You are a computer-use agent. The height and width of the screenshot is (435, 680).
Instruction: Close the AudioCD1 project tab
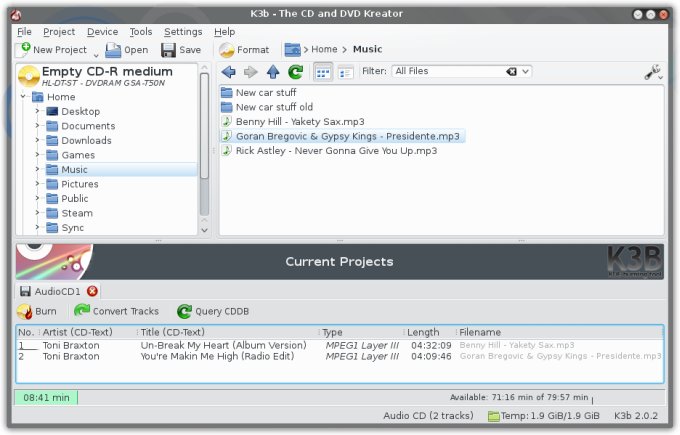coord(92,291)
